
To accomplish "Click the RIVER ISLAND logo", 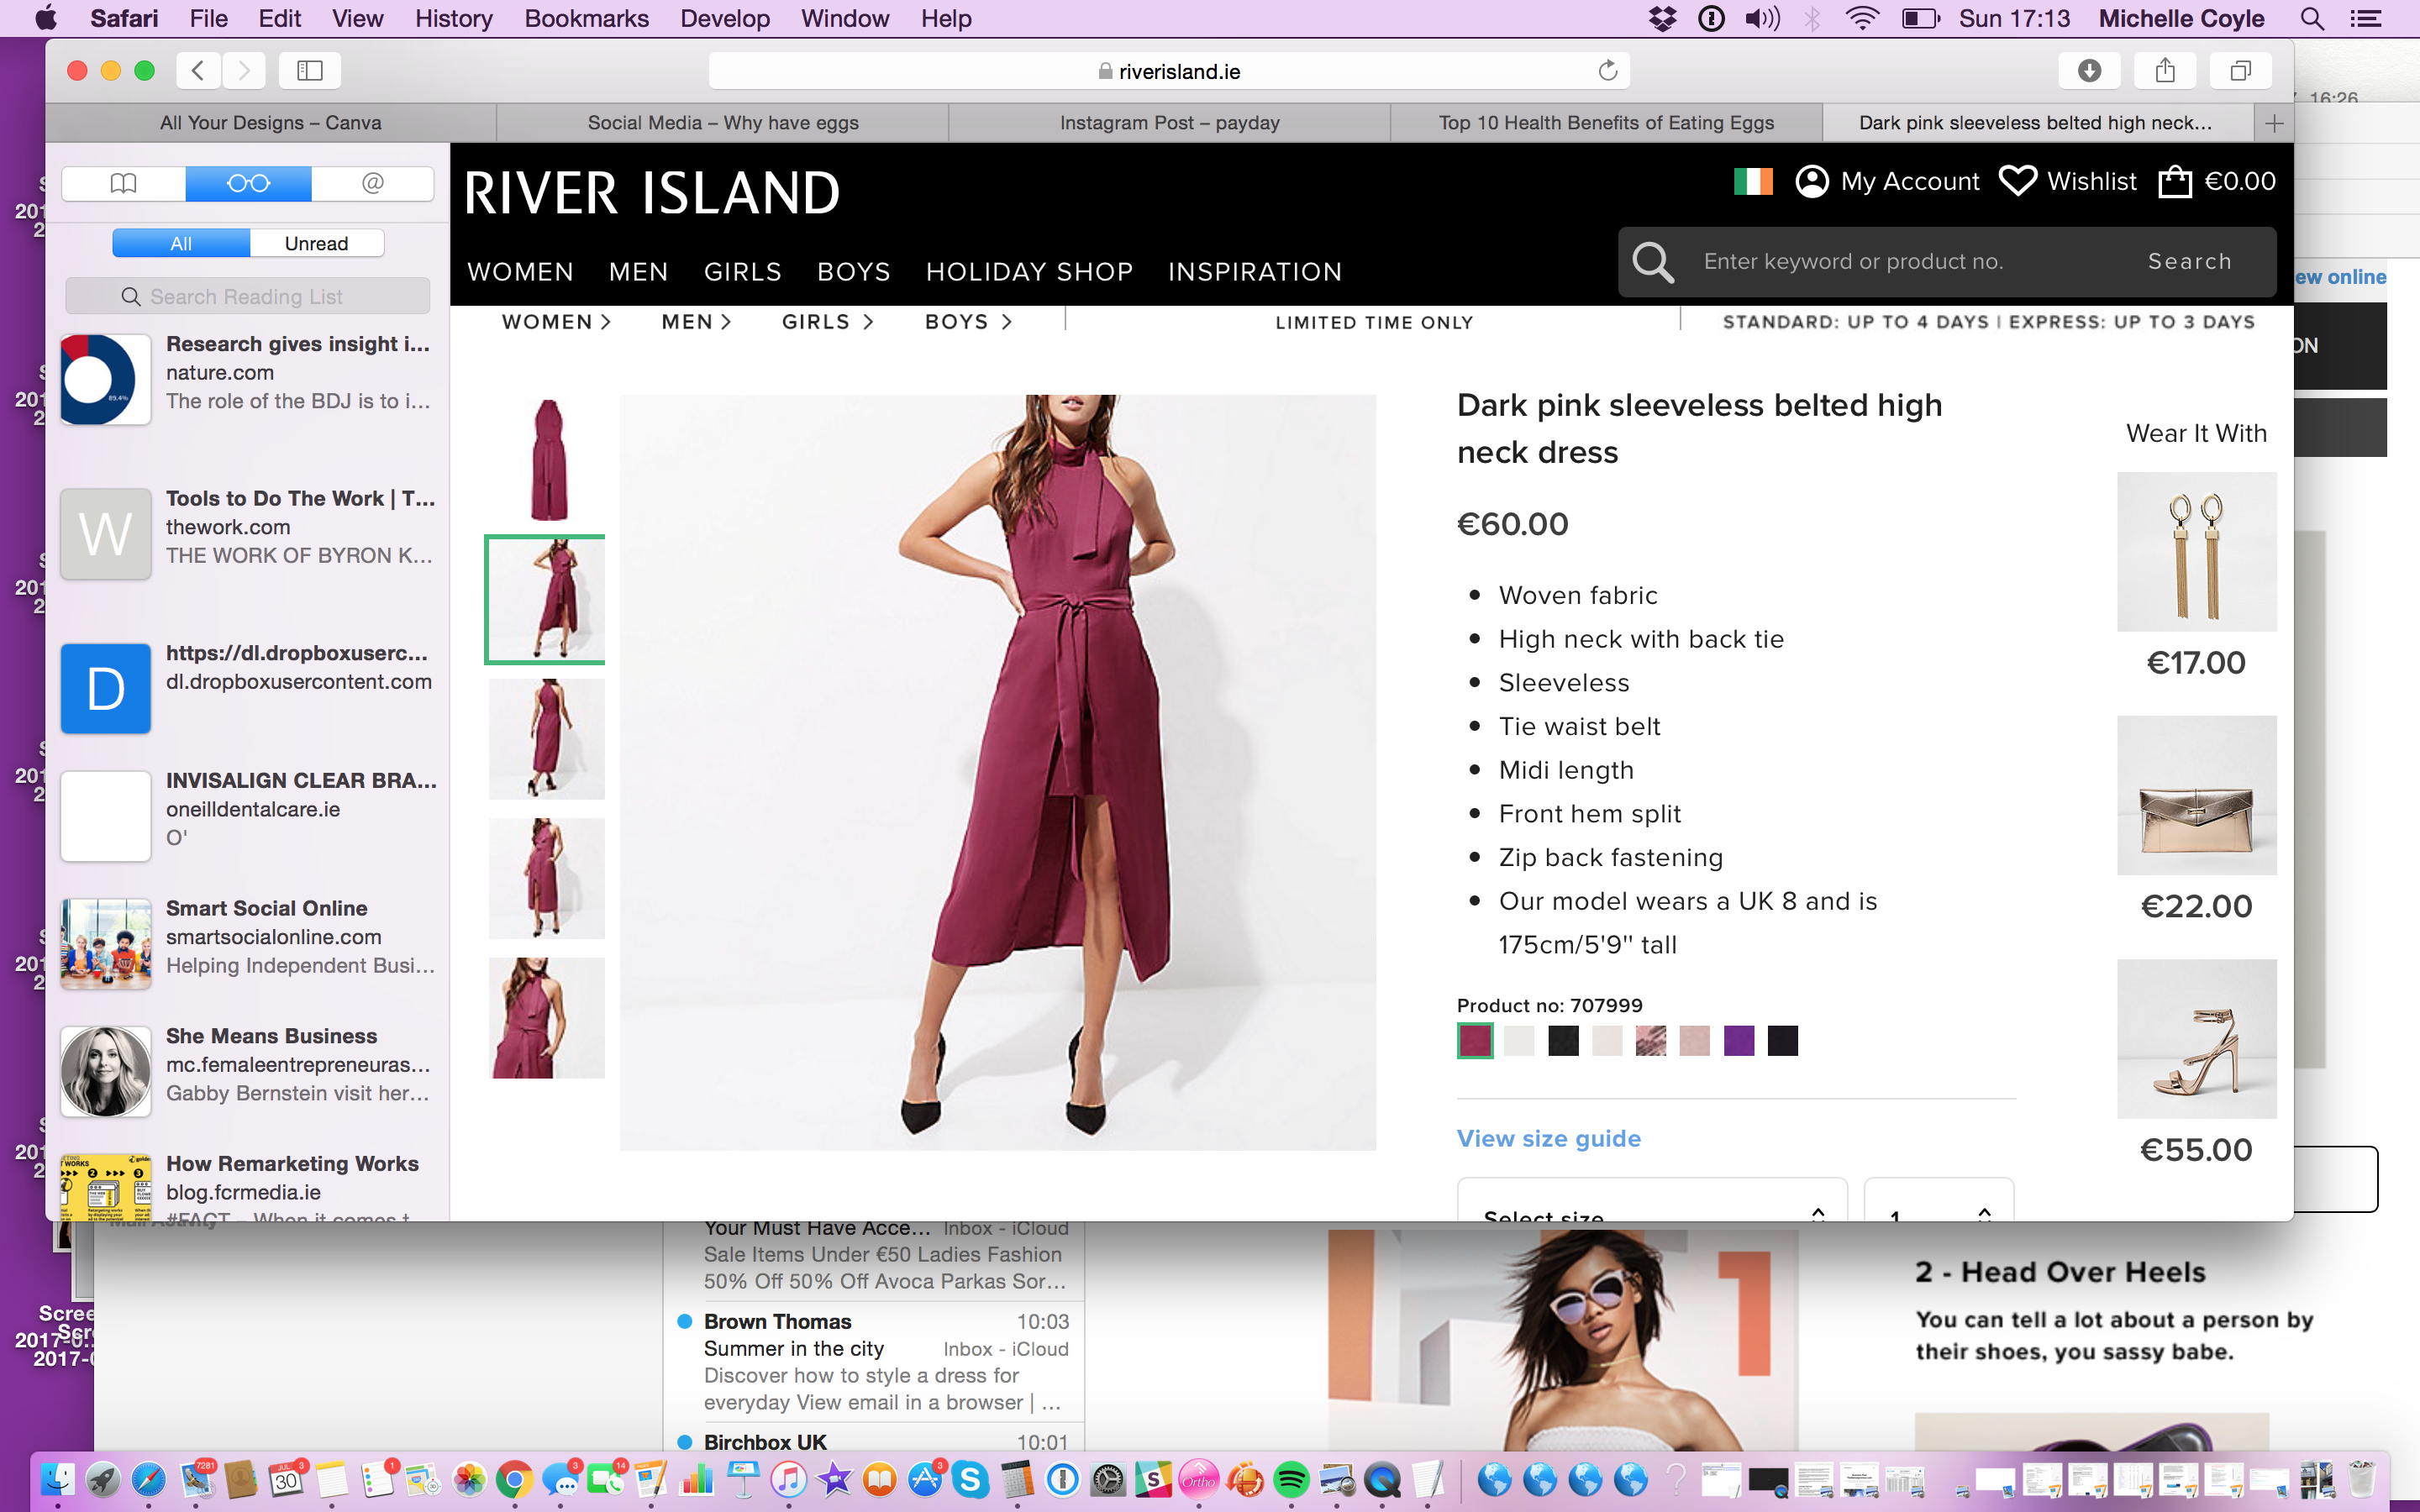I will point(652,193).
